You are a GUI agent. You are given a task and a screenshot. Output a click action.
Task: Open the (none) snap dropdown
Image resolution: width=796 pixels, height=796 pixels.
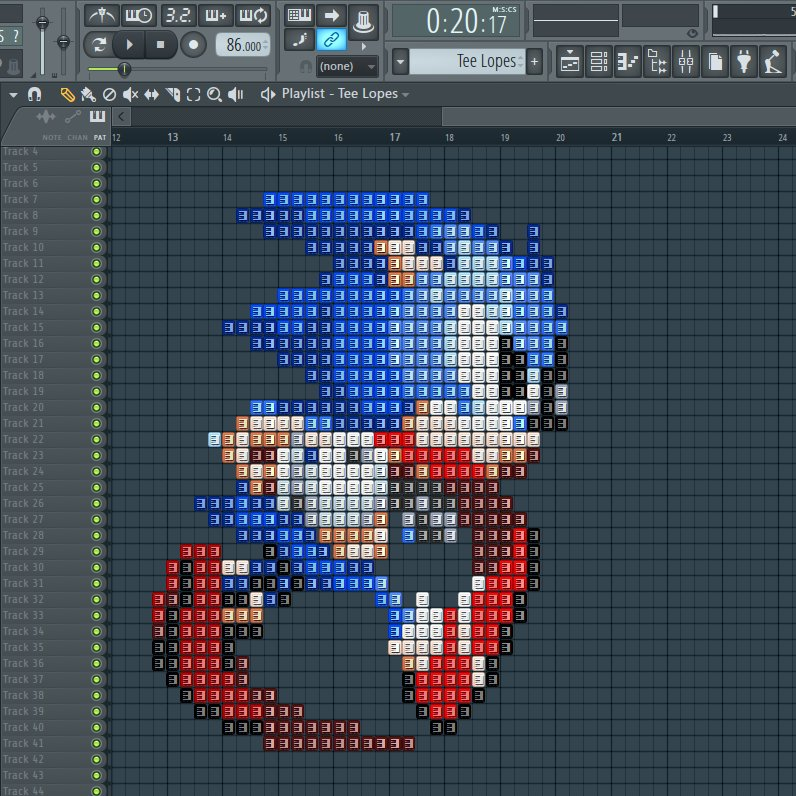347,67
